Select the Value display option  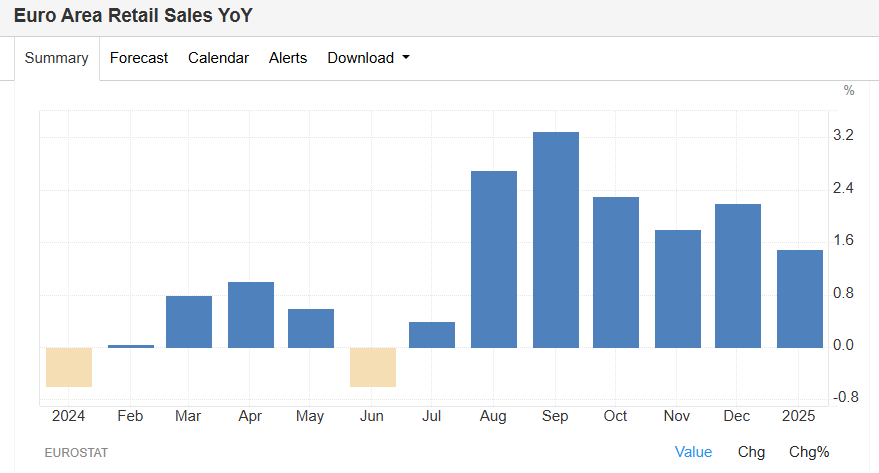(x=693, y=452)
